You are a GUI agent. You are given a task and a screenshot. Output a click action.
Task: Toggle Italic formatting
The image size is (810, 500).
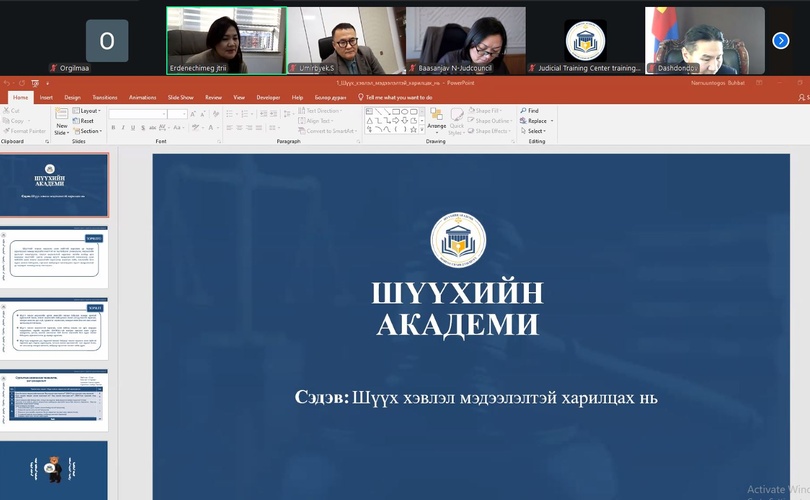[x=123, y=128]
